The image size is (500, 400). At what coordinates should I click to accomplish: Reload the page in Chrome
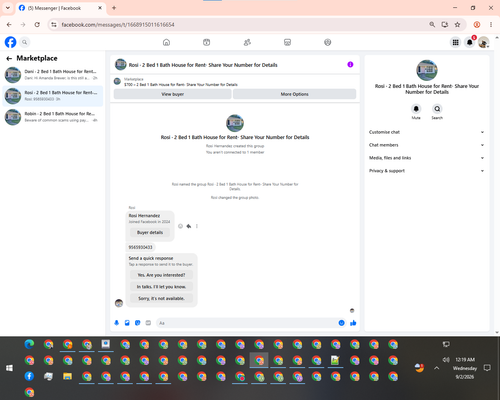[x=37, y=25]
